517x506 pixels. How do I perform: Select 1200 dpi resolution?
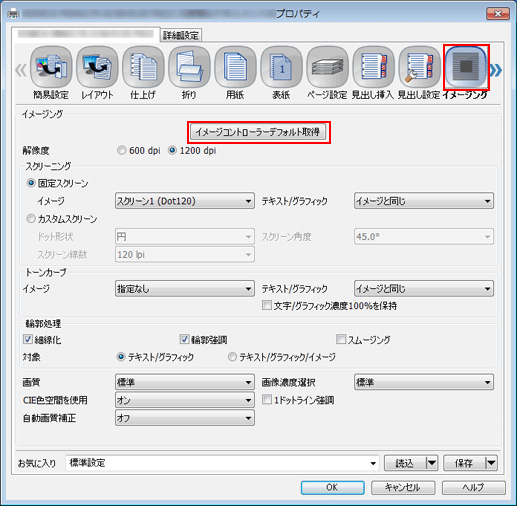tap(192, 151)
